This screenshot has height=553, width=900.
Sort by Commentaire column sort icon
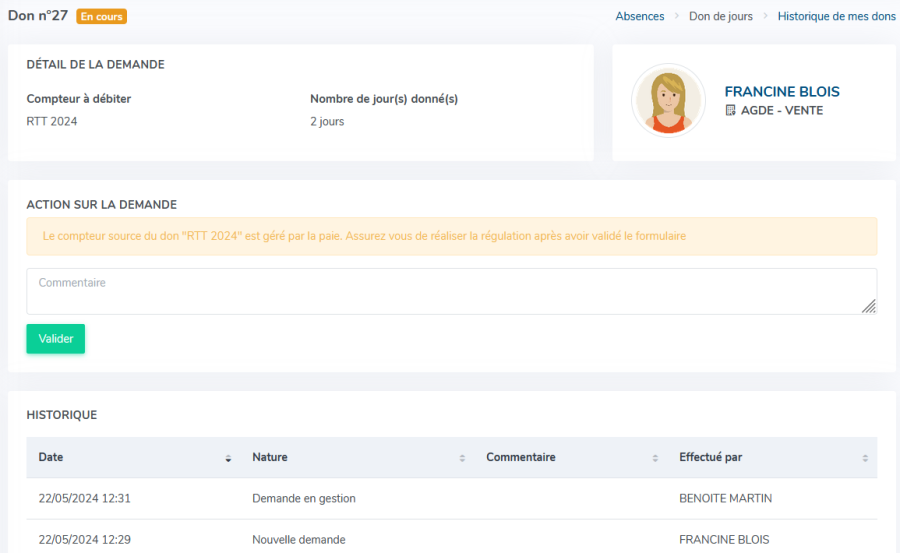click(655, 458)
